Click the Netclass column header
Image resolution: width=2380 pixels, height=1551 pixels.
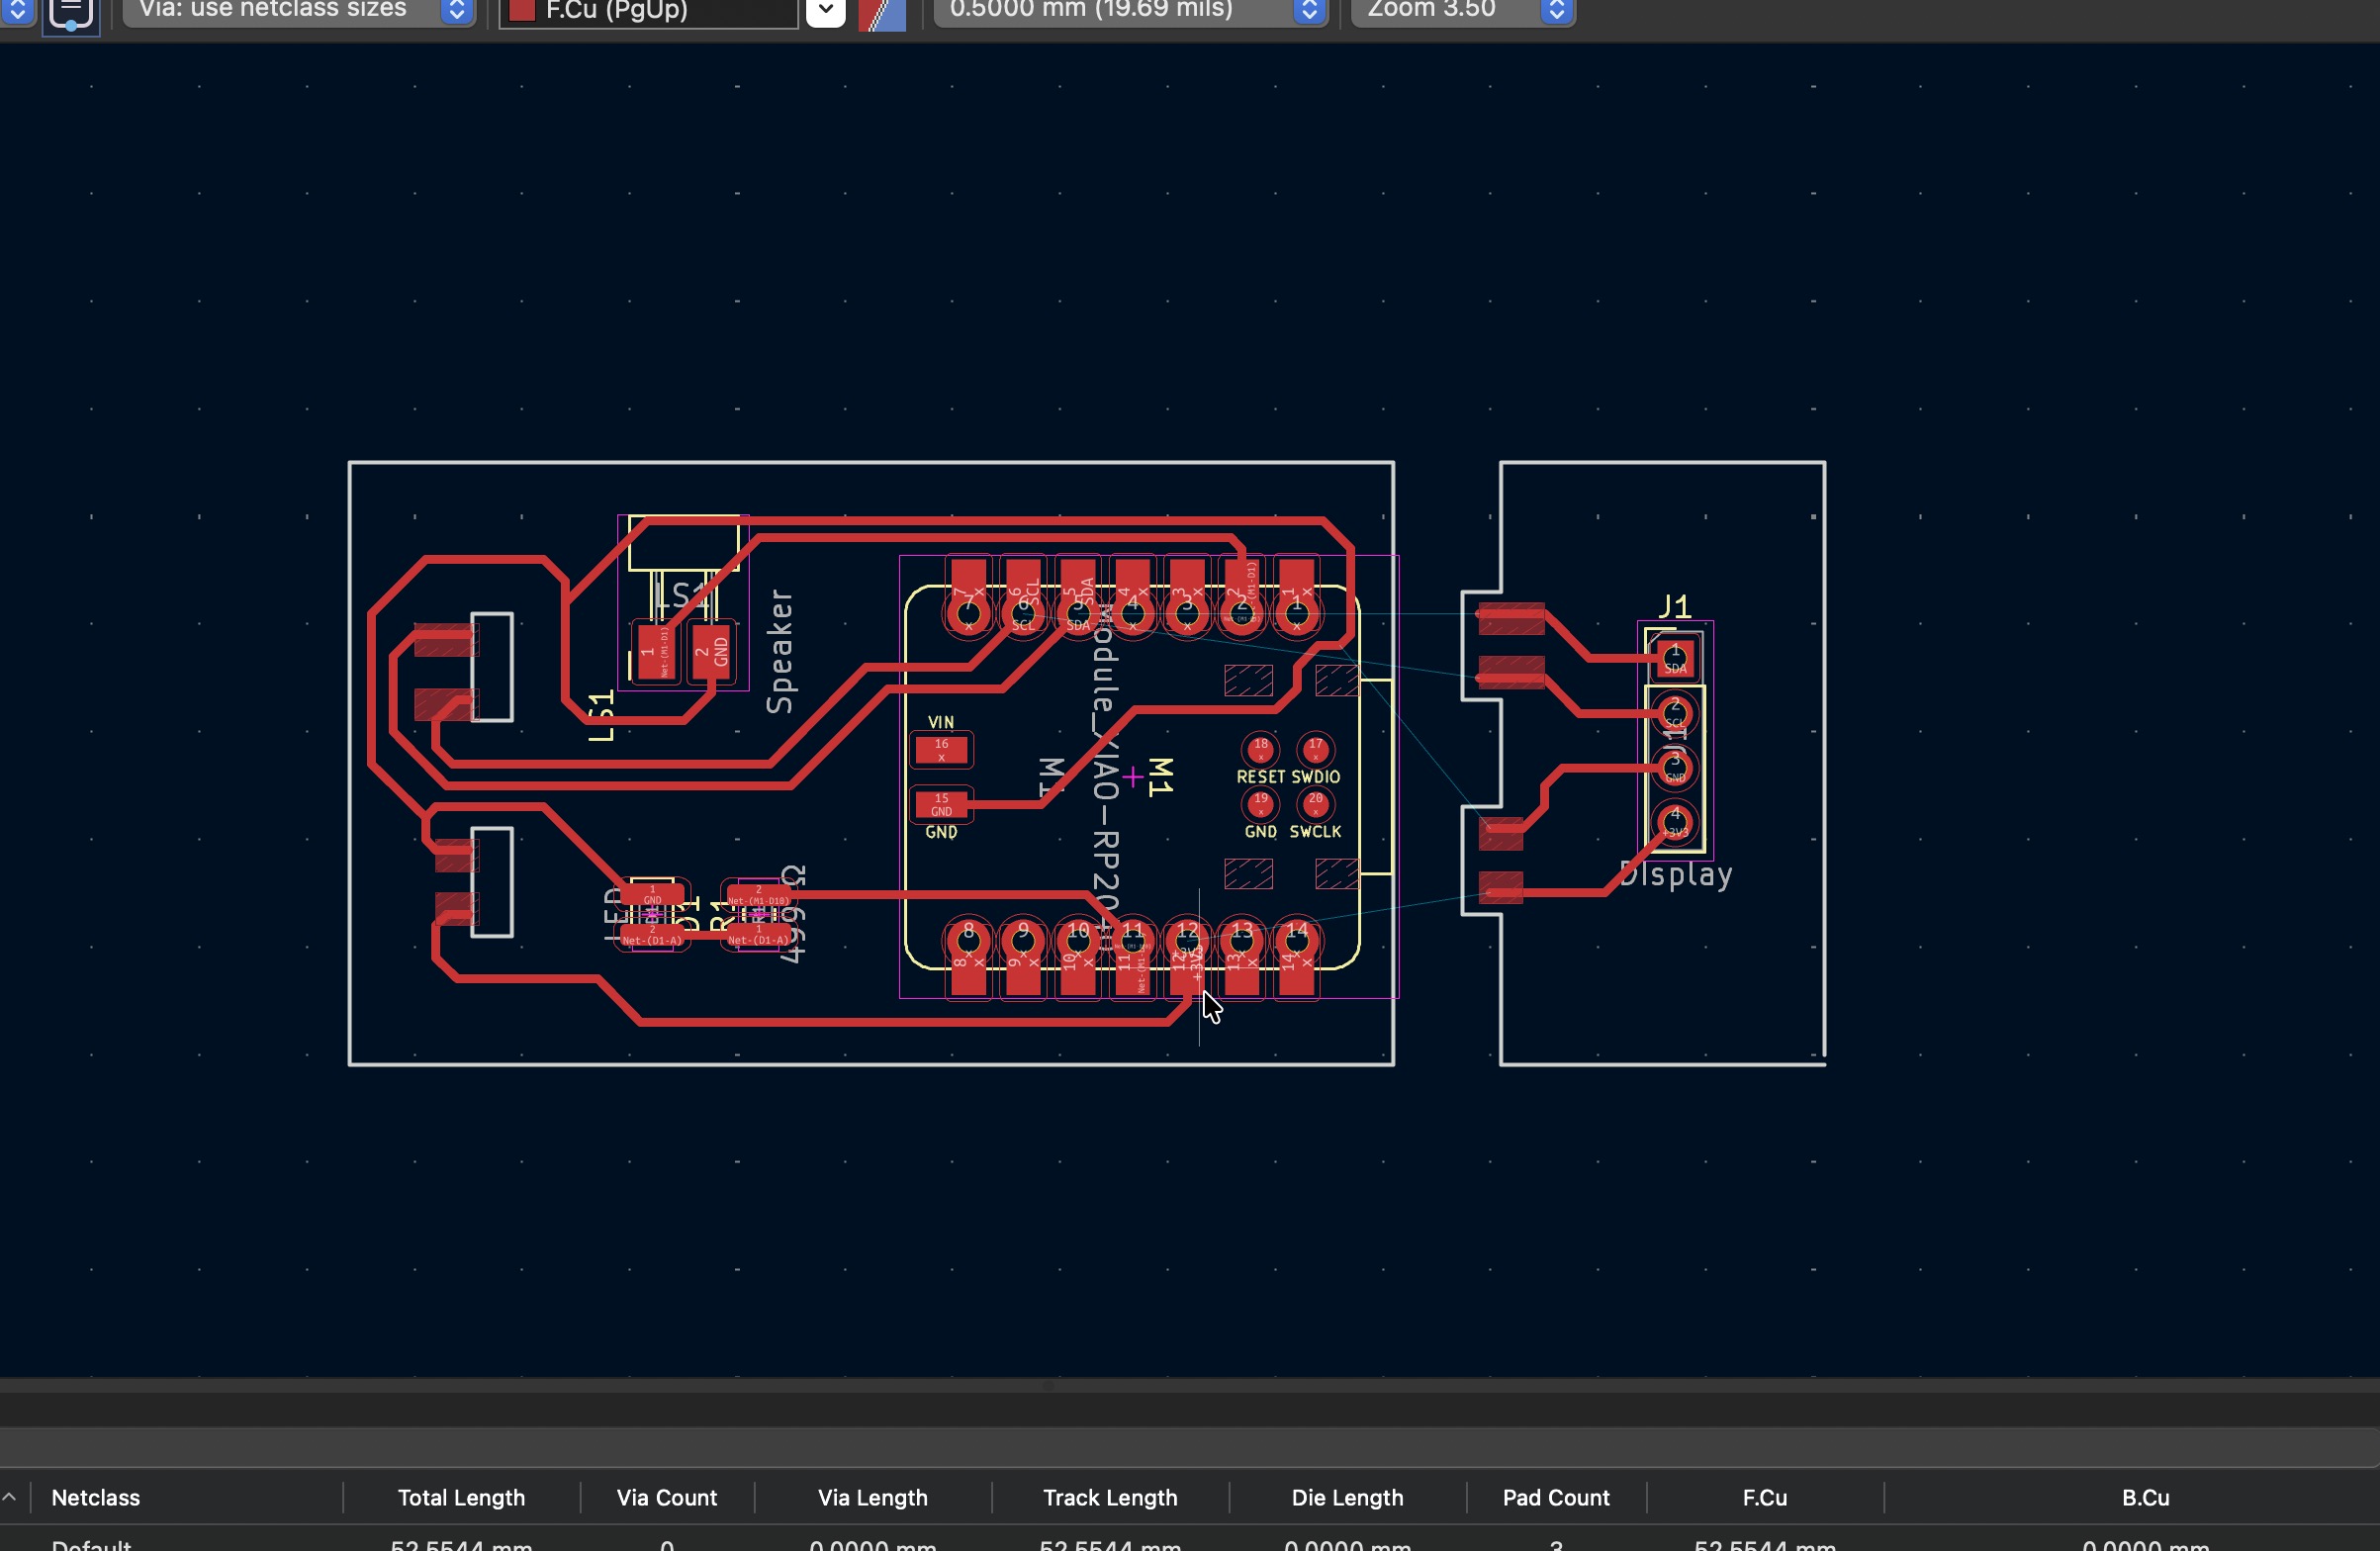[x=96, y=1497]
